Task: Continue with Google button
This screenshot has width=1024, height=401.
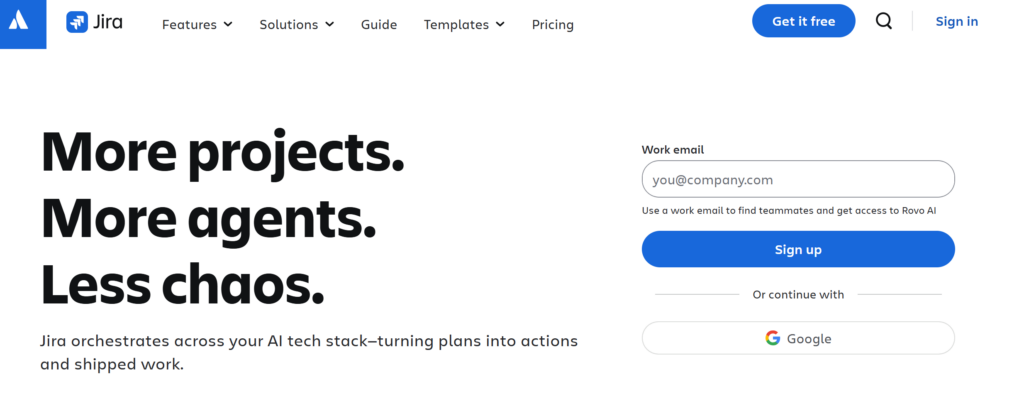Action: (x=798, y=338)
